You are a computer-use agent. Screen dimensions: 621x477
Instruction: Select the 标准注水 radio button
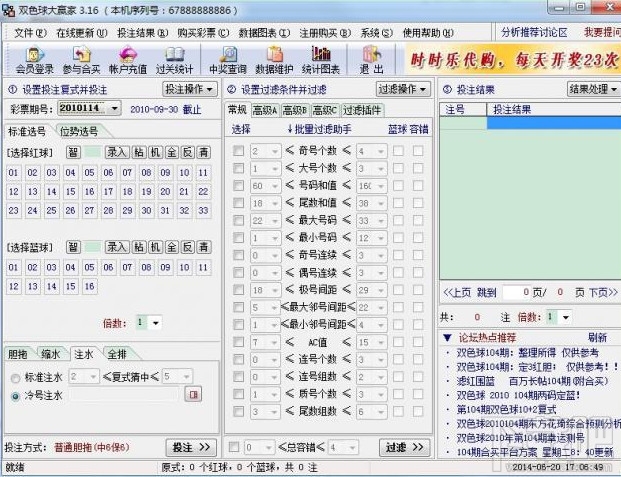tap(15, 378)
